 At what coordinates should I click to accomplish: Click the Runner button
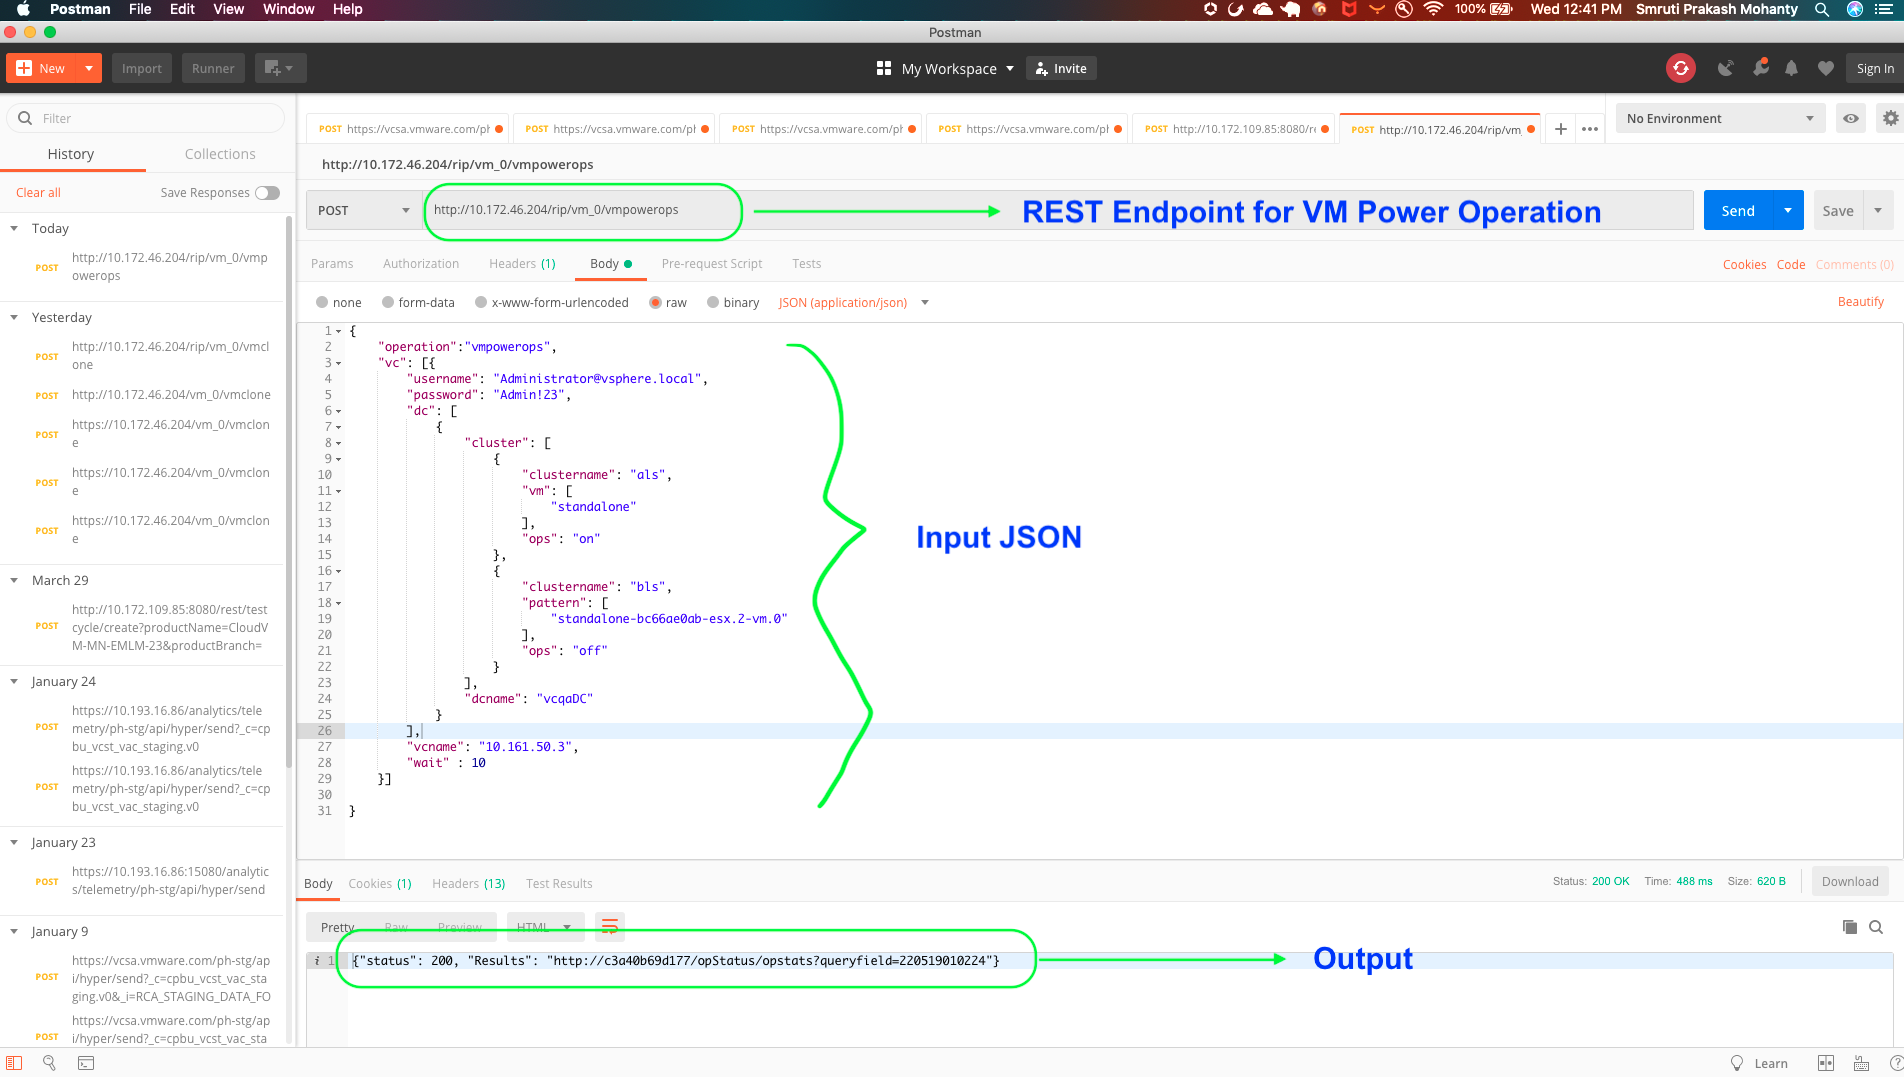point(213,68)
